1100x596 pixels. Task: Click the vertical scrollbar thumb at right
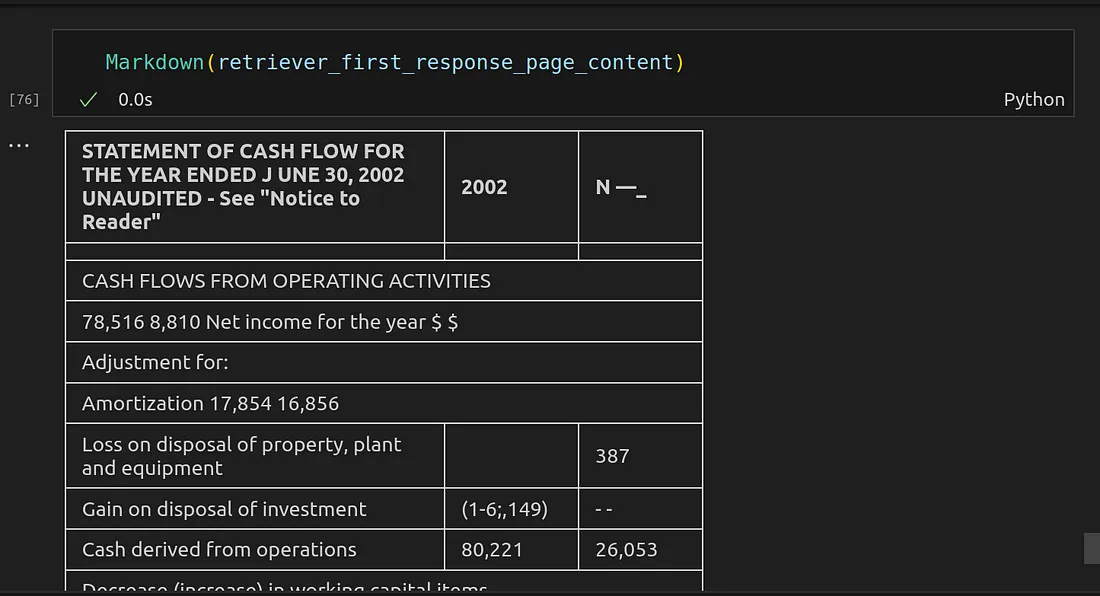1092,548
